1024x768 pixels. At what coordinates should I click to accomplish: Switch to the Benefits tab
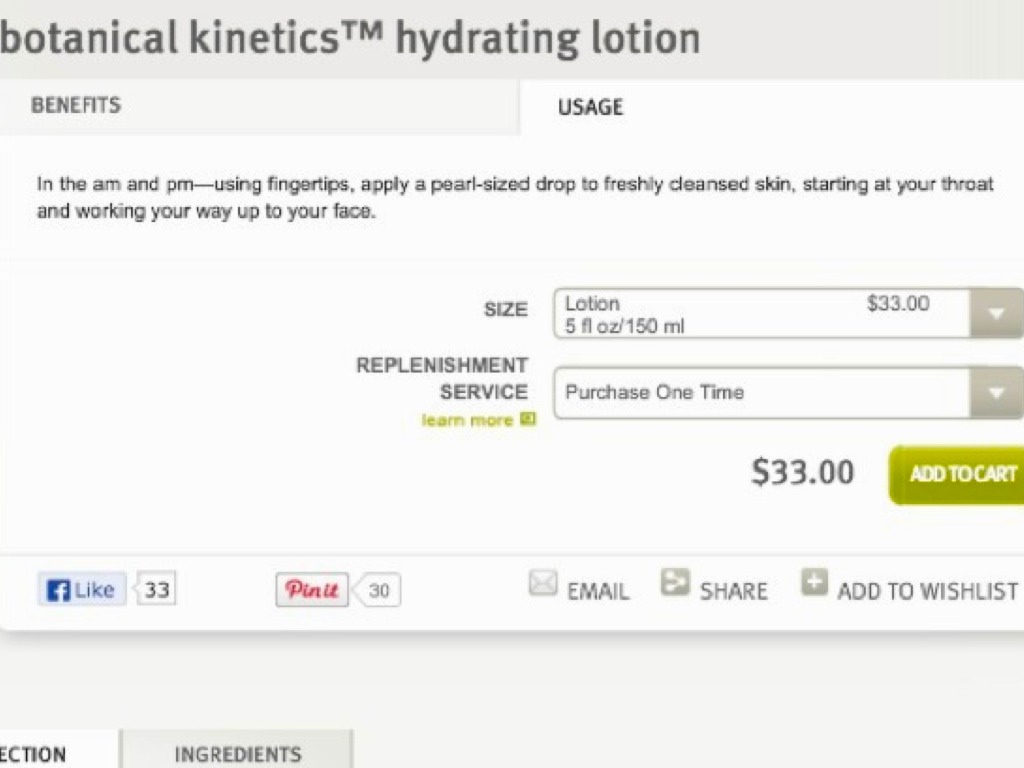click(76, 105)
